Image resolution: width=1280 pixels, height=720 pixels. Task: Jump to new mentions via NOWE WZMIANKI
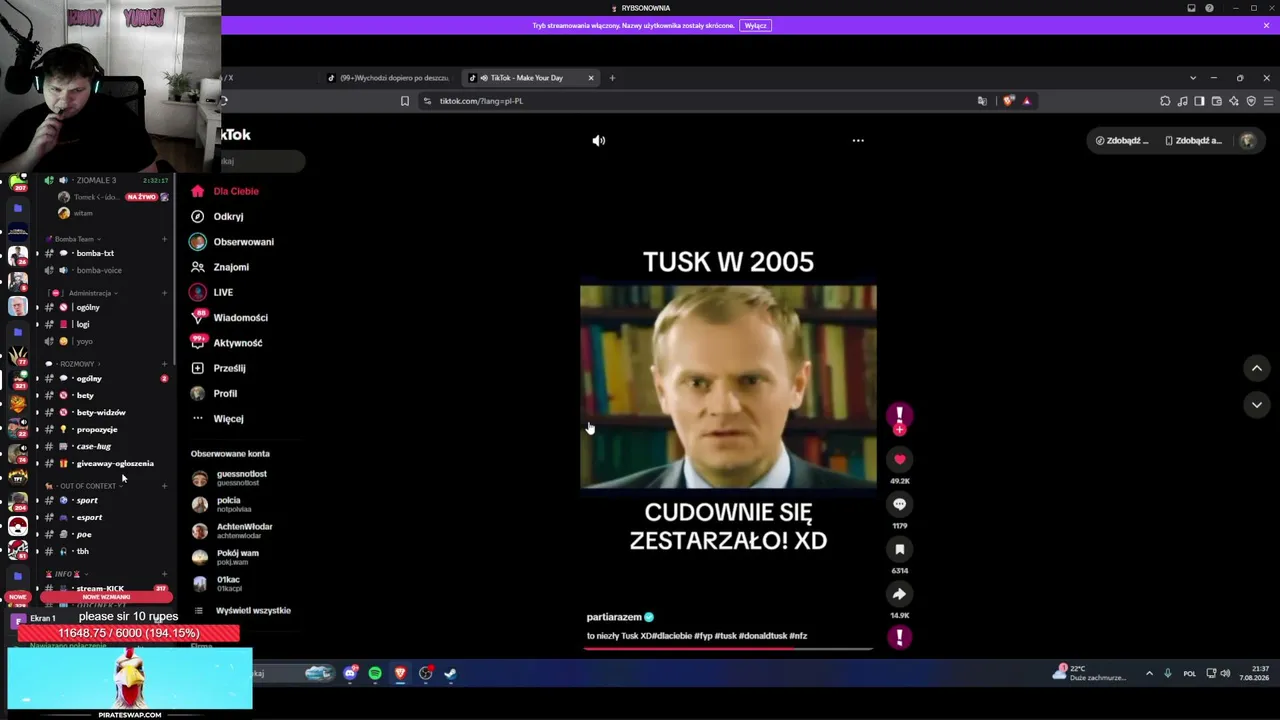(x=106, y=597)
